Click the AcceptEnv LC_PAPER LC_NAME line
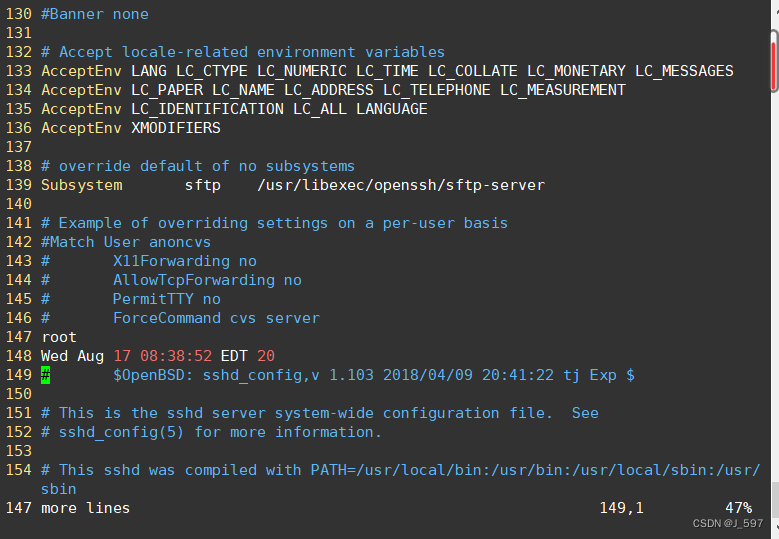The width and height of the screenshot is (779, 539). pyautogui.click(x=333, y=90)
